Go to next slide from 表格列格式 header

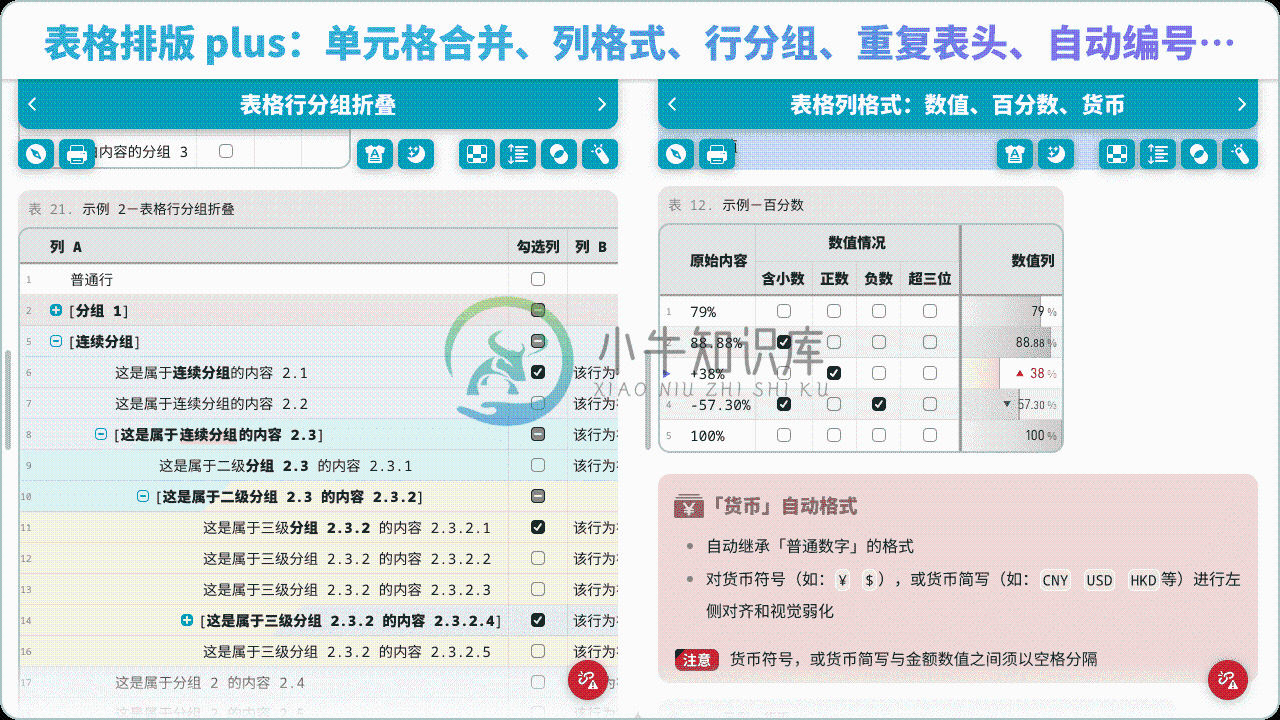(x=1242, y=104)
